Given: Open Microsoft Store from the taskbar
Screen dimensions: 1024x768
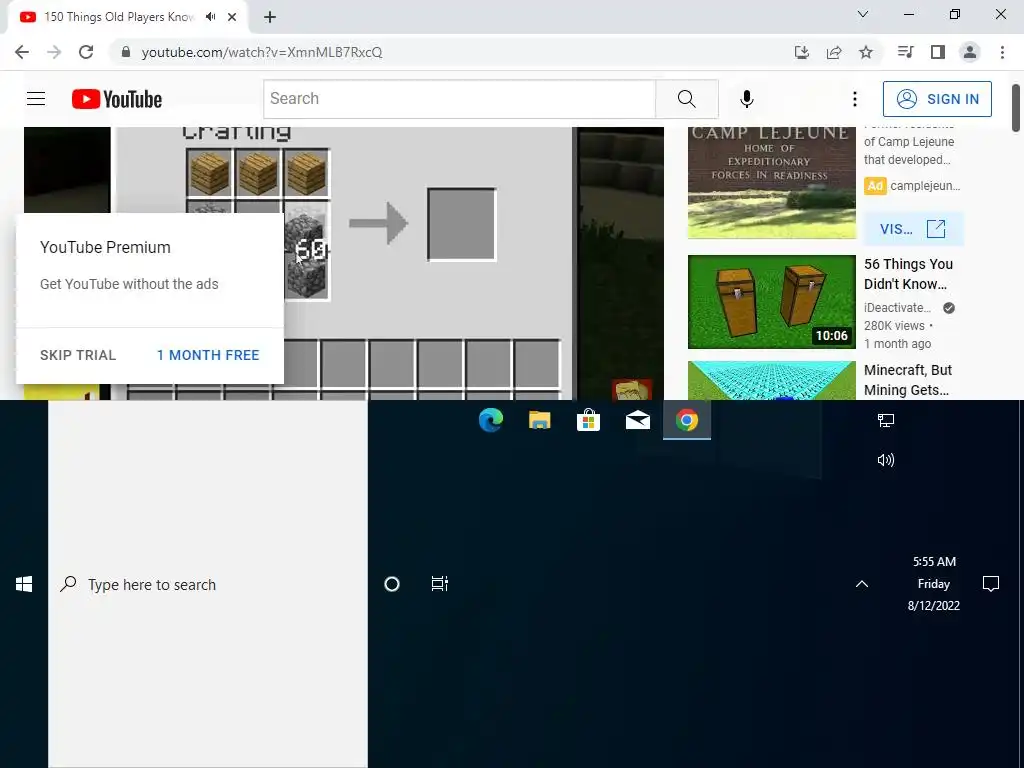Looking at the screenshot, I should click(x=588, y=420).
